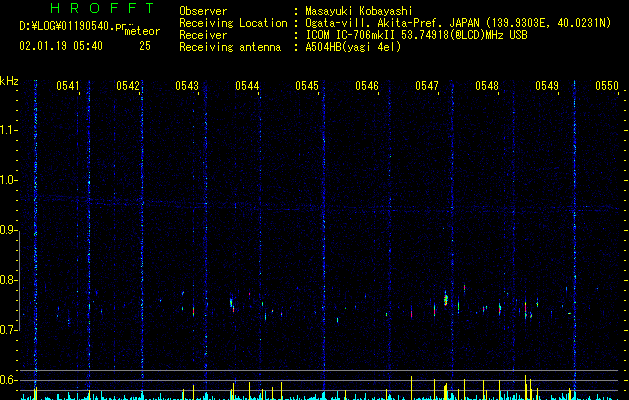Select the log file path D:¥LOG¥01190540
The height and width of the screenshot is (400, 629).
pyautogui.click(x=76, y=26)
